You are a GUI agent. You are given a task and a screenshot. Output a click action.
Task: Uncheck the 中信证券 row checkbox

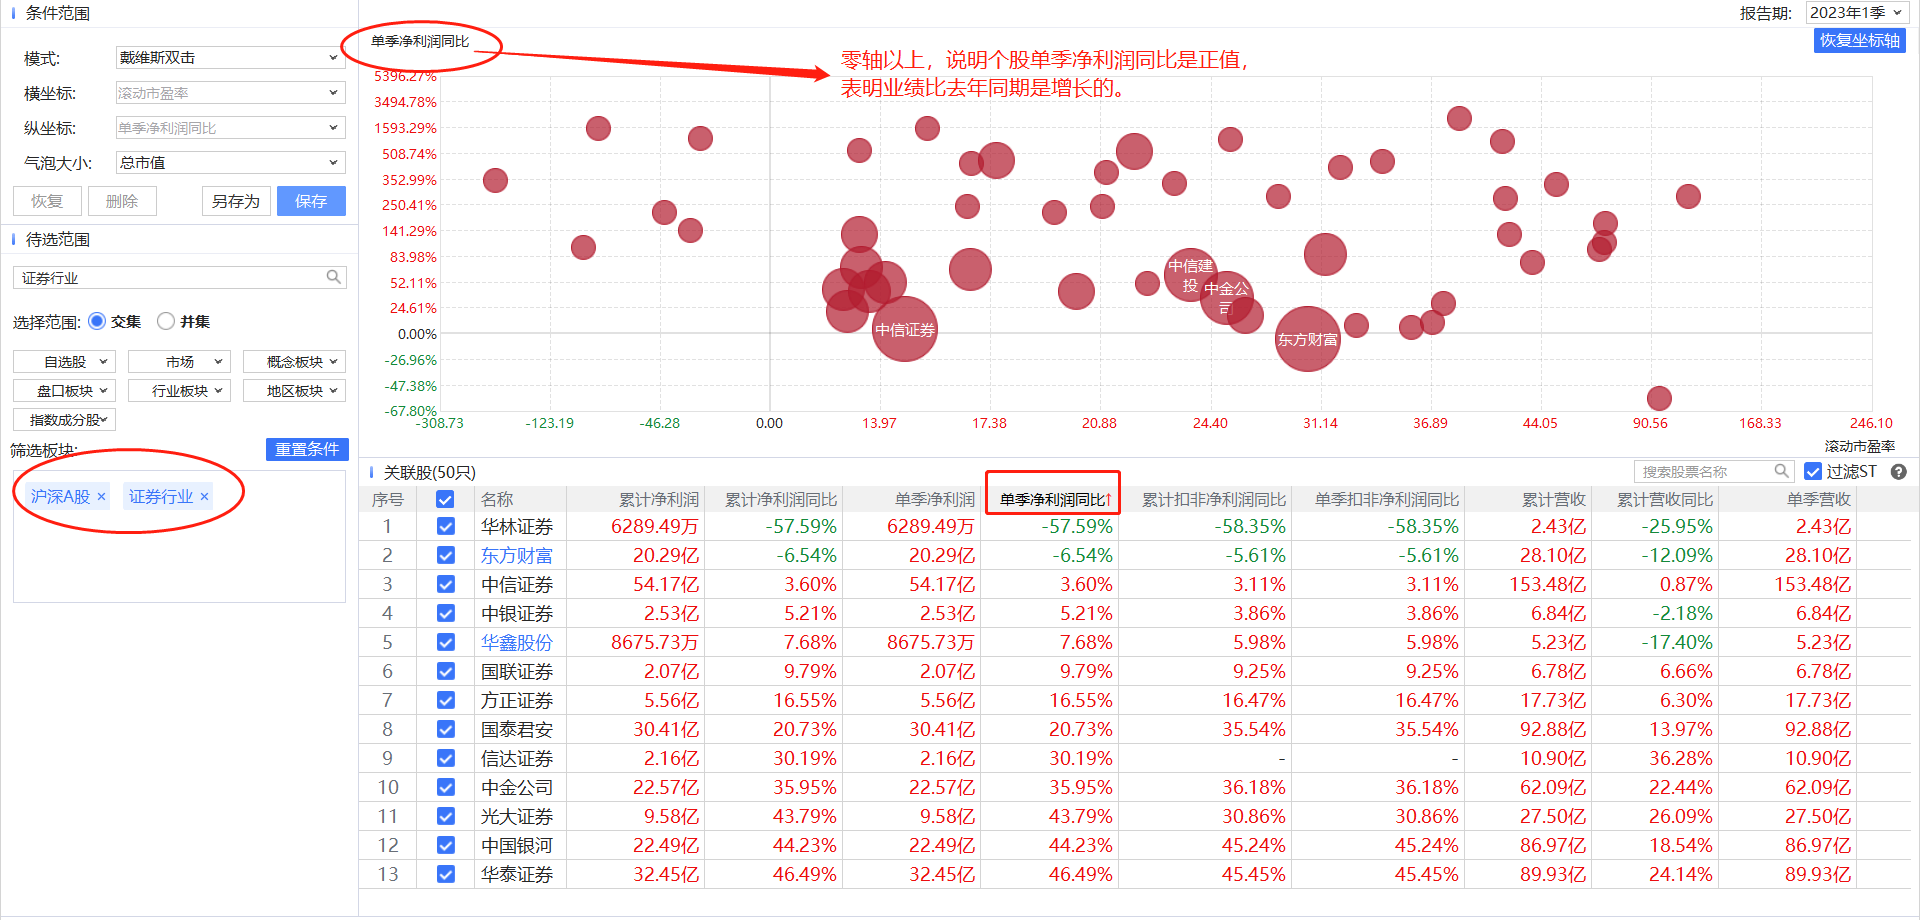click(446, 584)
